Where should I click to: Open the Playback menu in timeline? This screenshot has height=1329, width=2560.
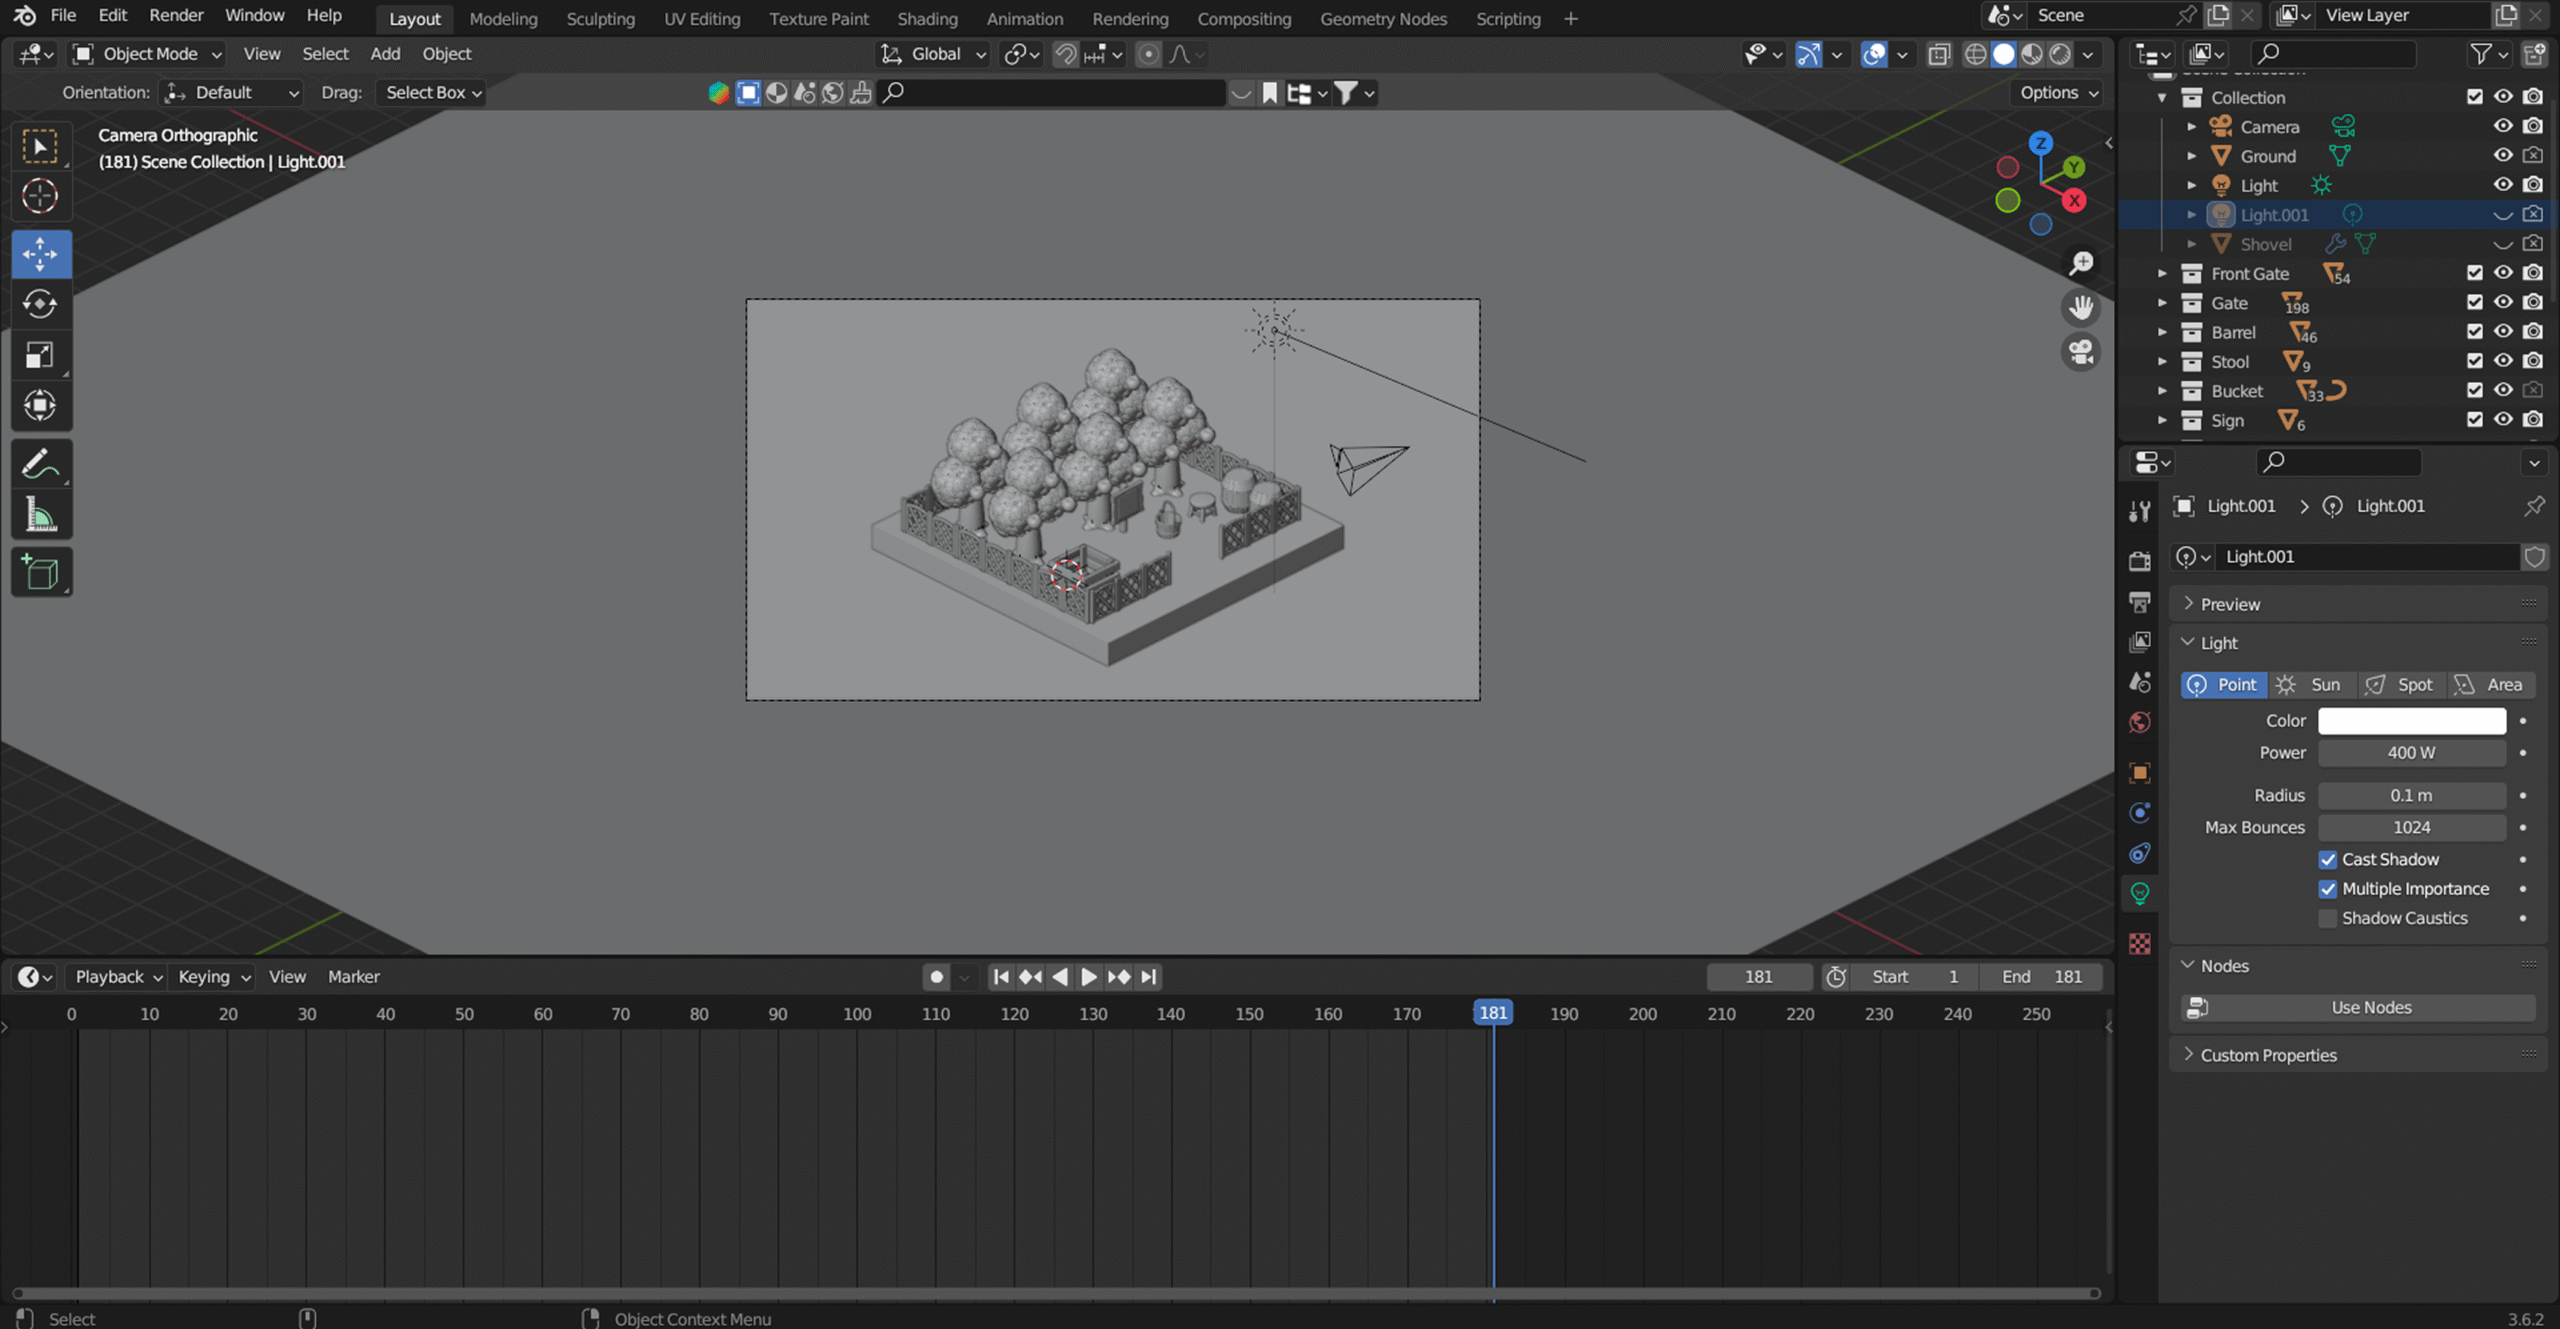click(x=118, y=977)
